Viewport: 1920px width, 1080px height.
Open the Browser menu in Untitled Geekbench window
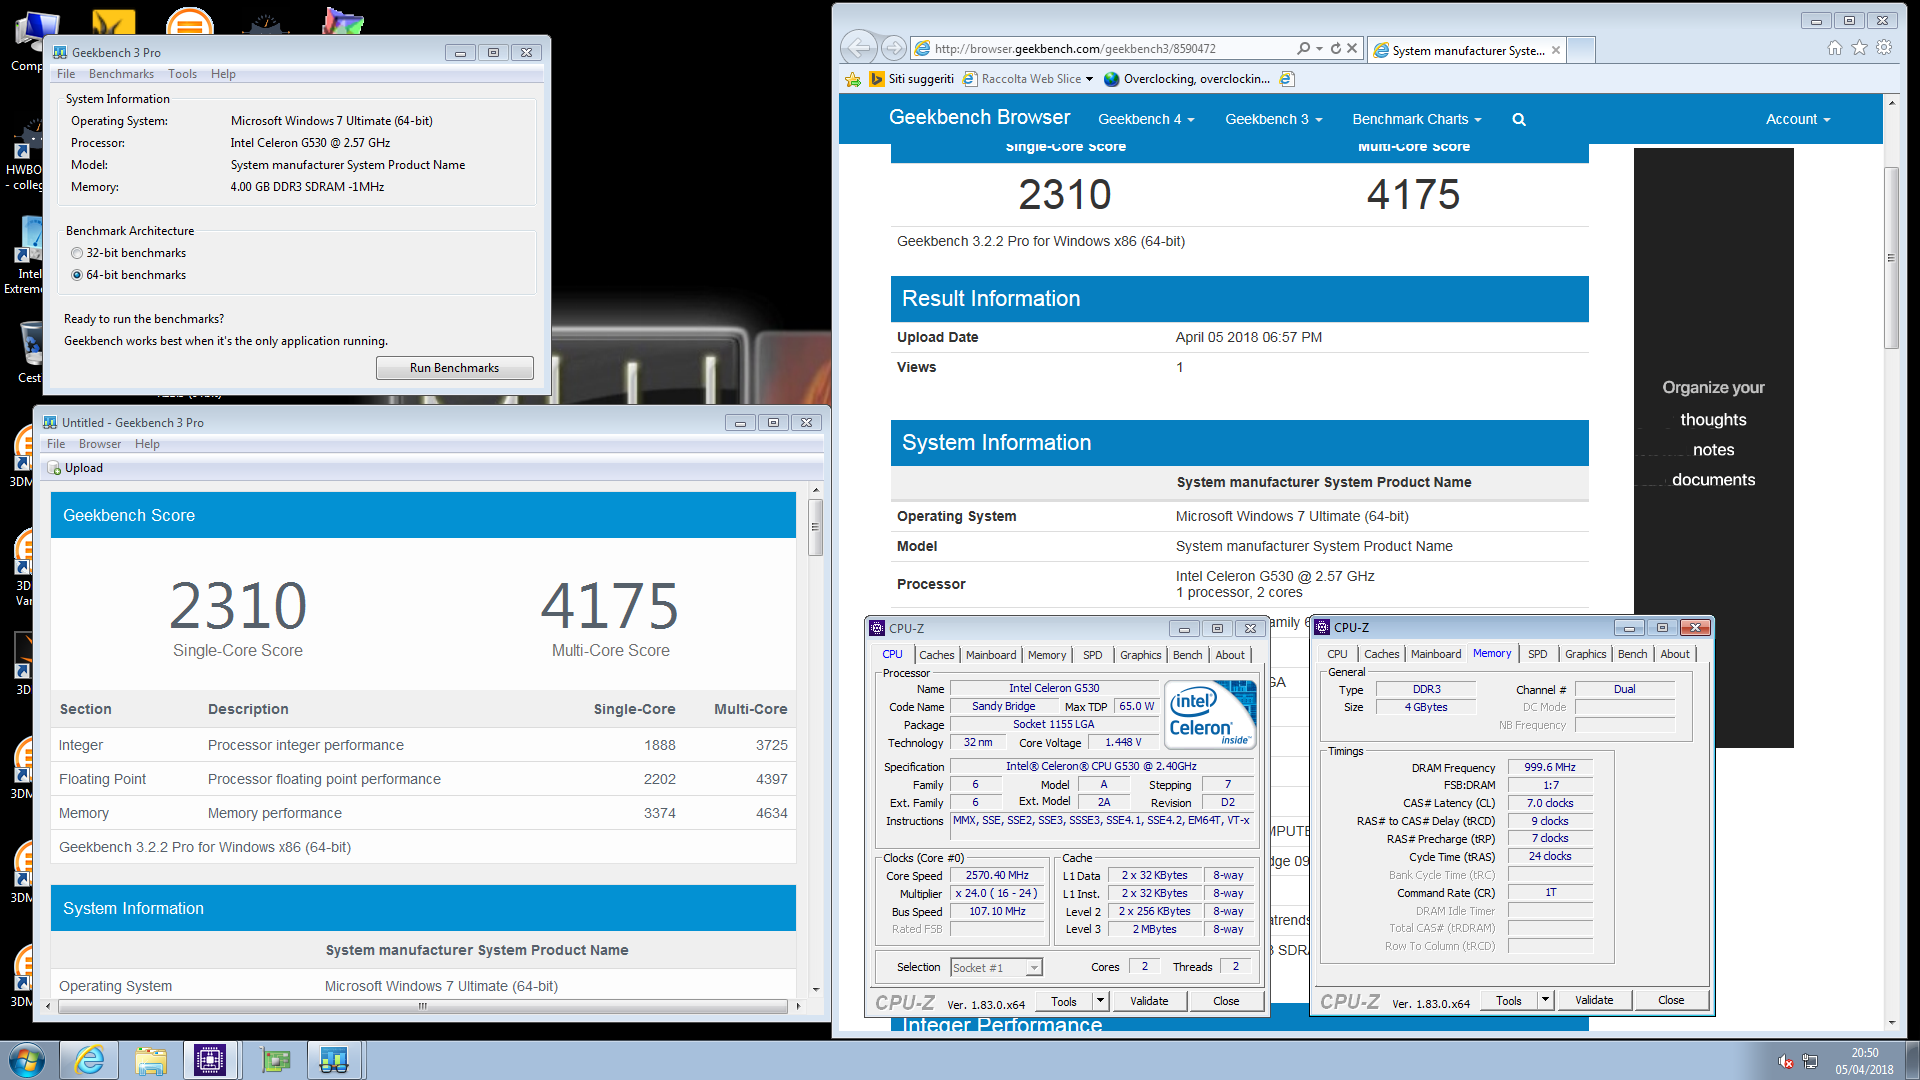100,444
